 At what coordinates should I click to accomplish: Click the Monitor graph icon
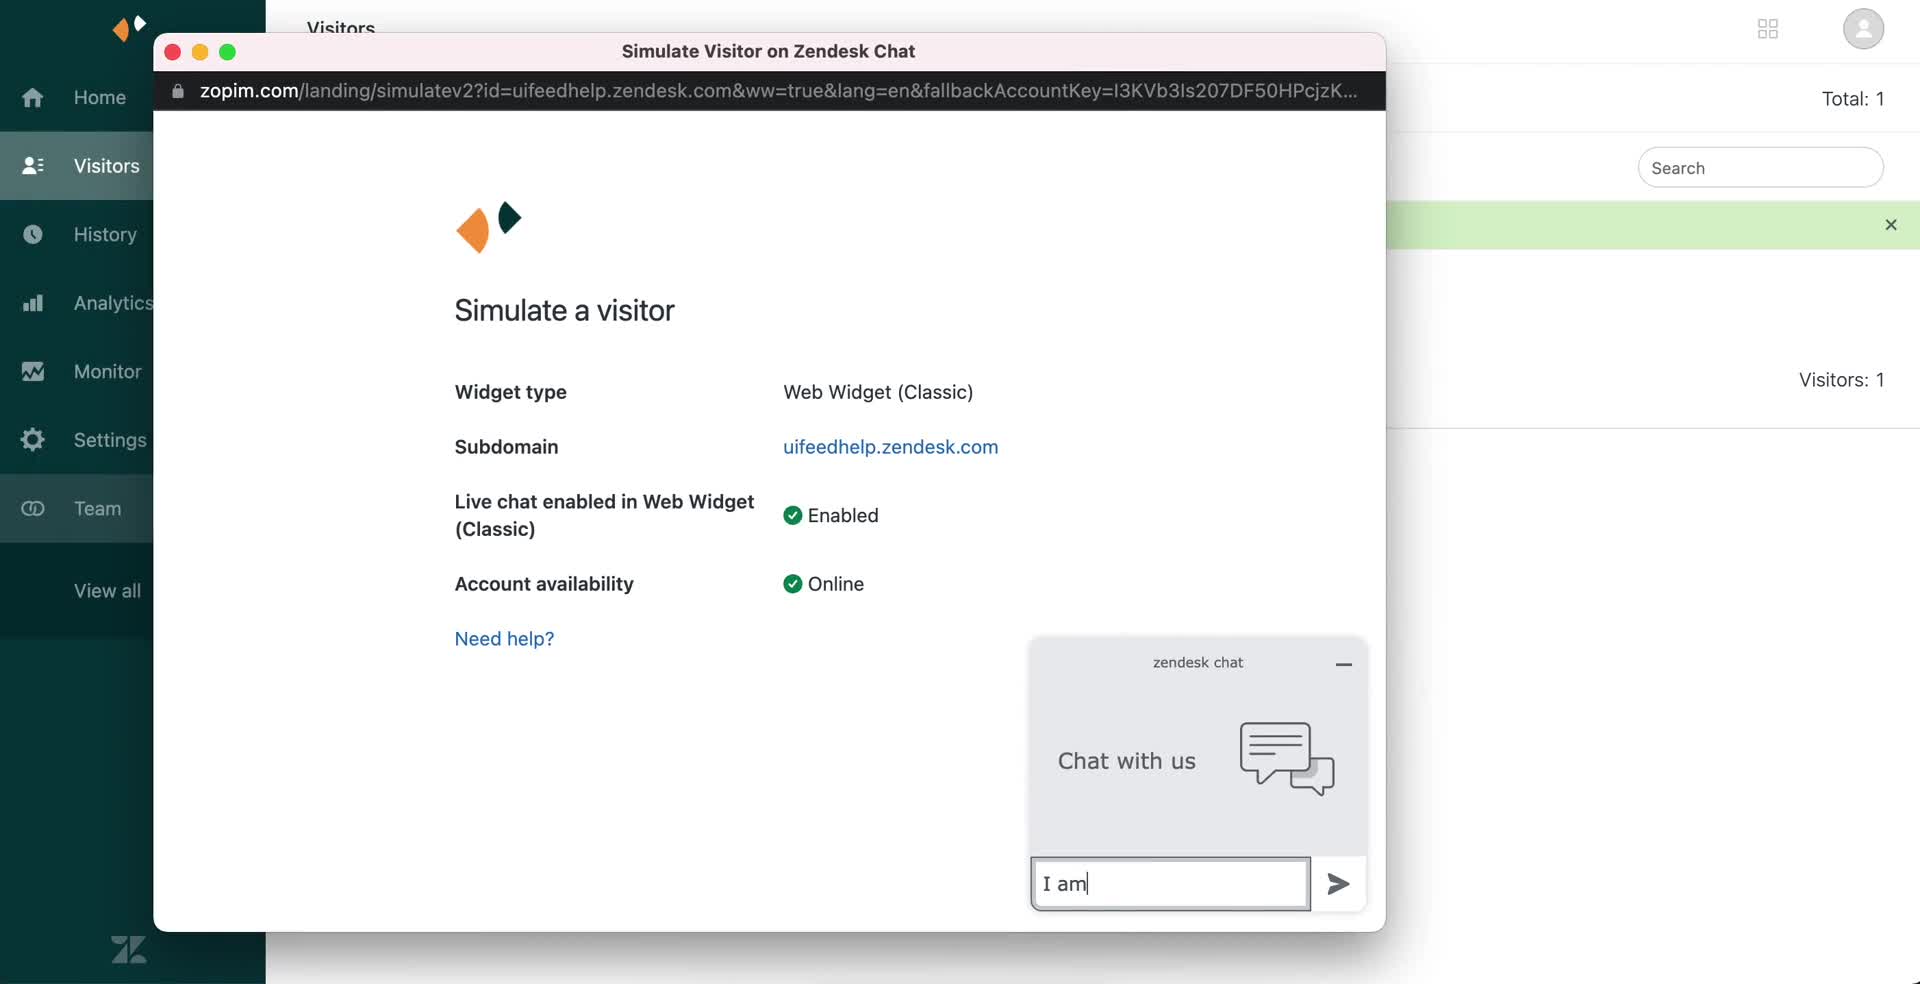click(33, 371)
